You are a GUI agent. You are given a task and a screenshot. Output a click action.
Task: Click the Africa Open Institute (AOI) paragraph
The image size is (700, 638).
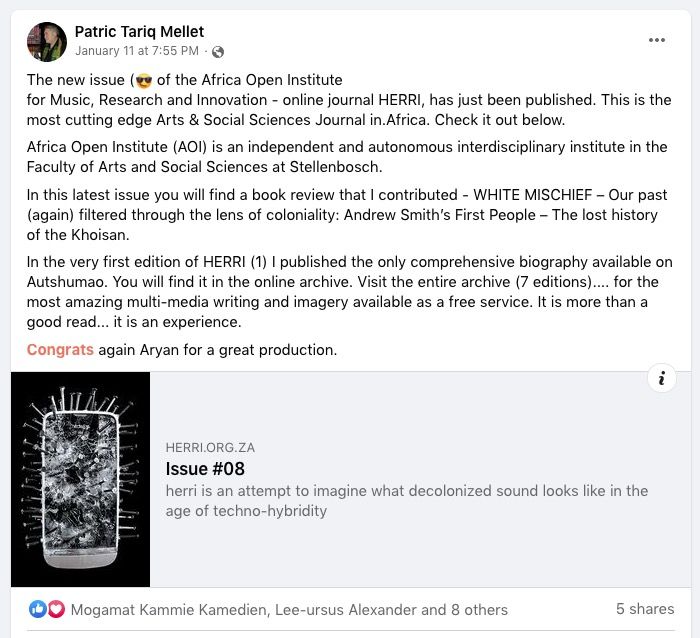point(346,156)
